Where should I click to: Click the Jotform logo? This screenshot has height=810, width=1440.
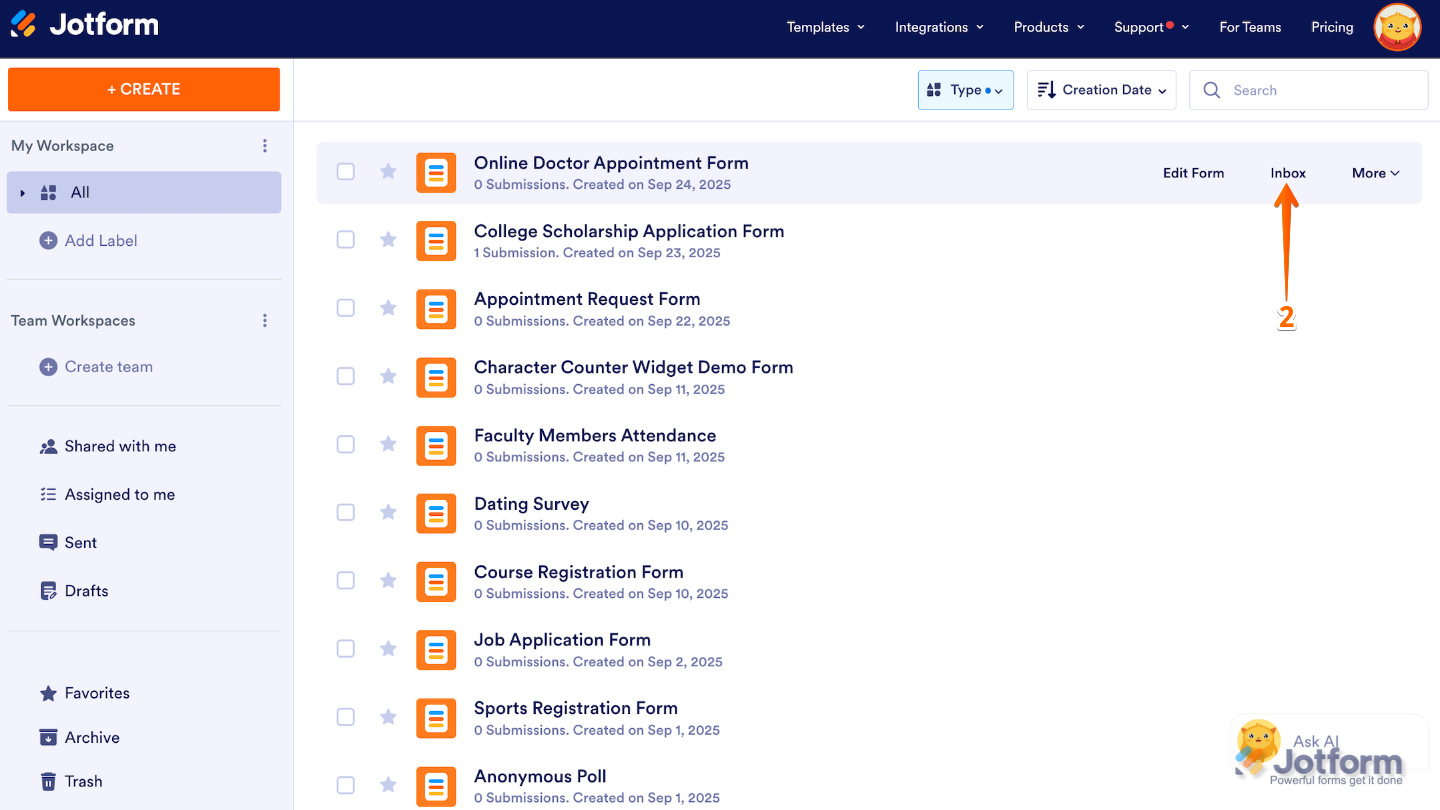point(84,27)
